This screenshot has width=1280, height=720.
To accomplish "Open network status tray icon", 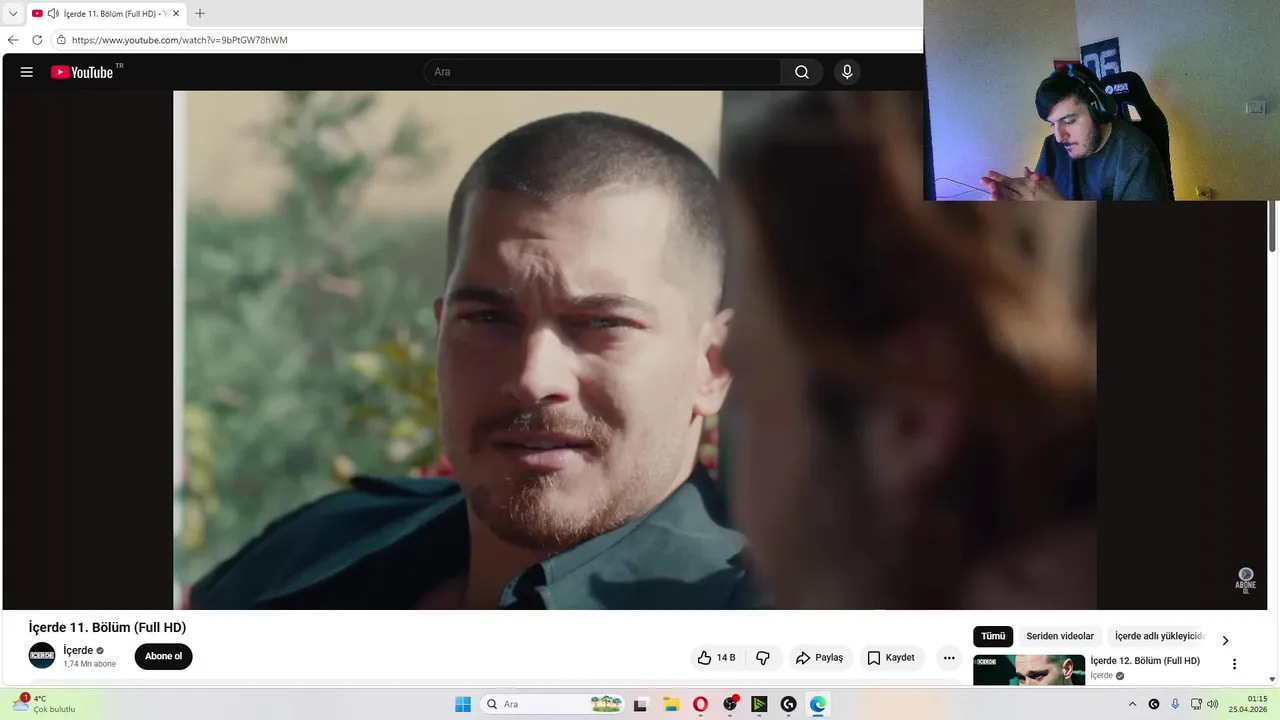I will 1196,704.
